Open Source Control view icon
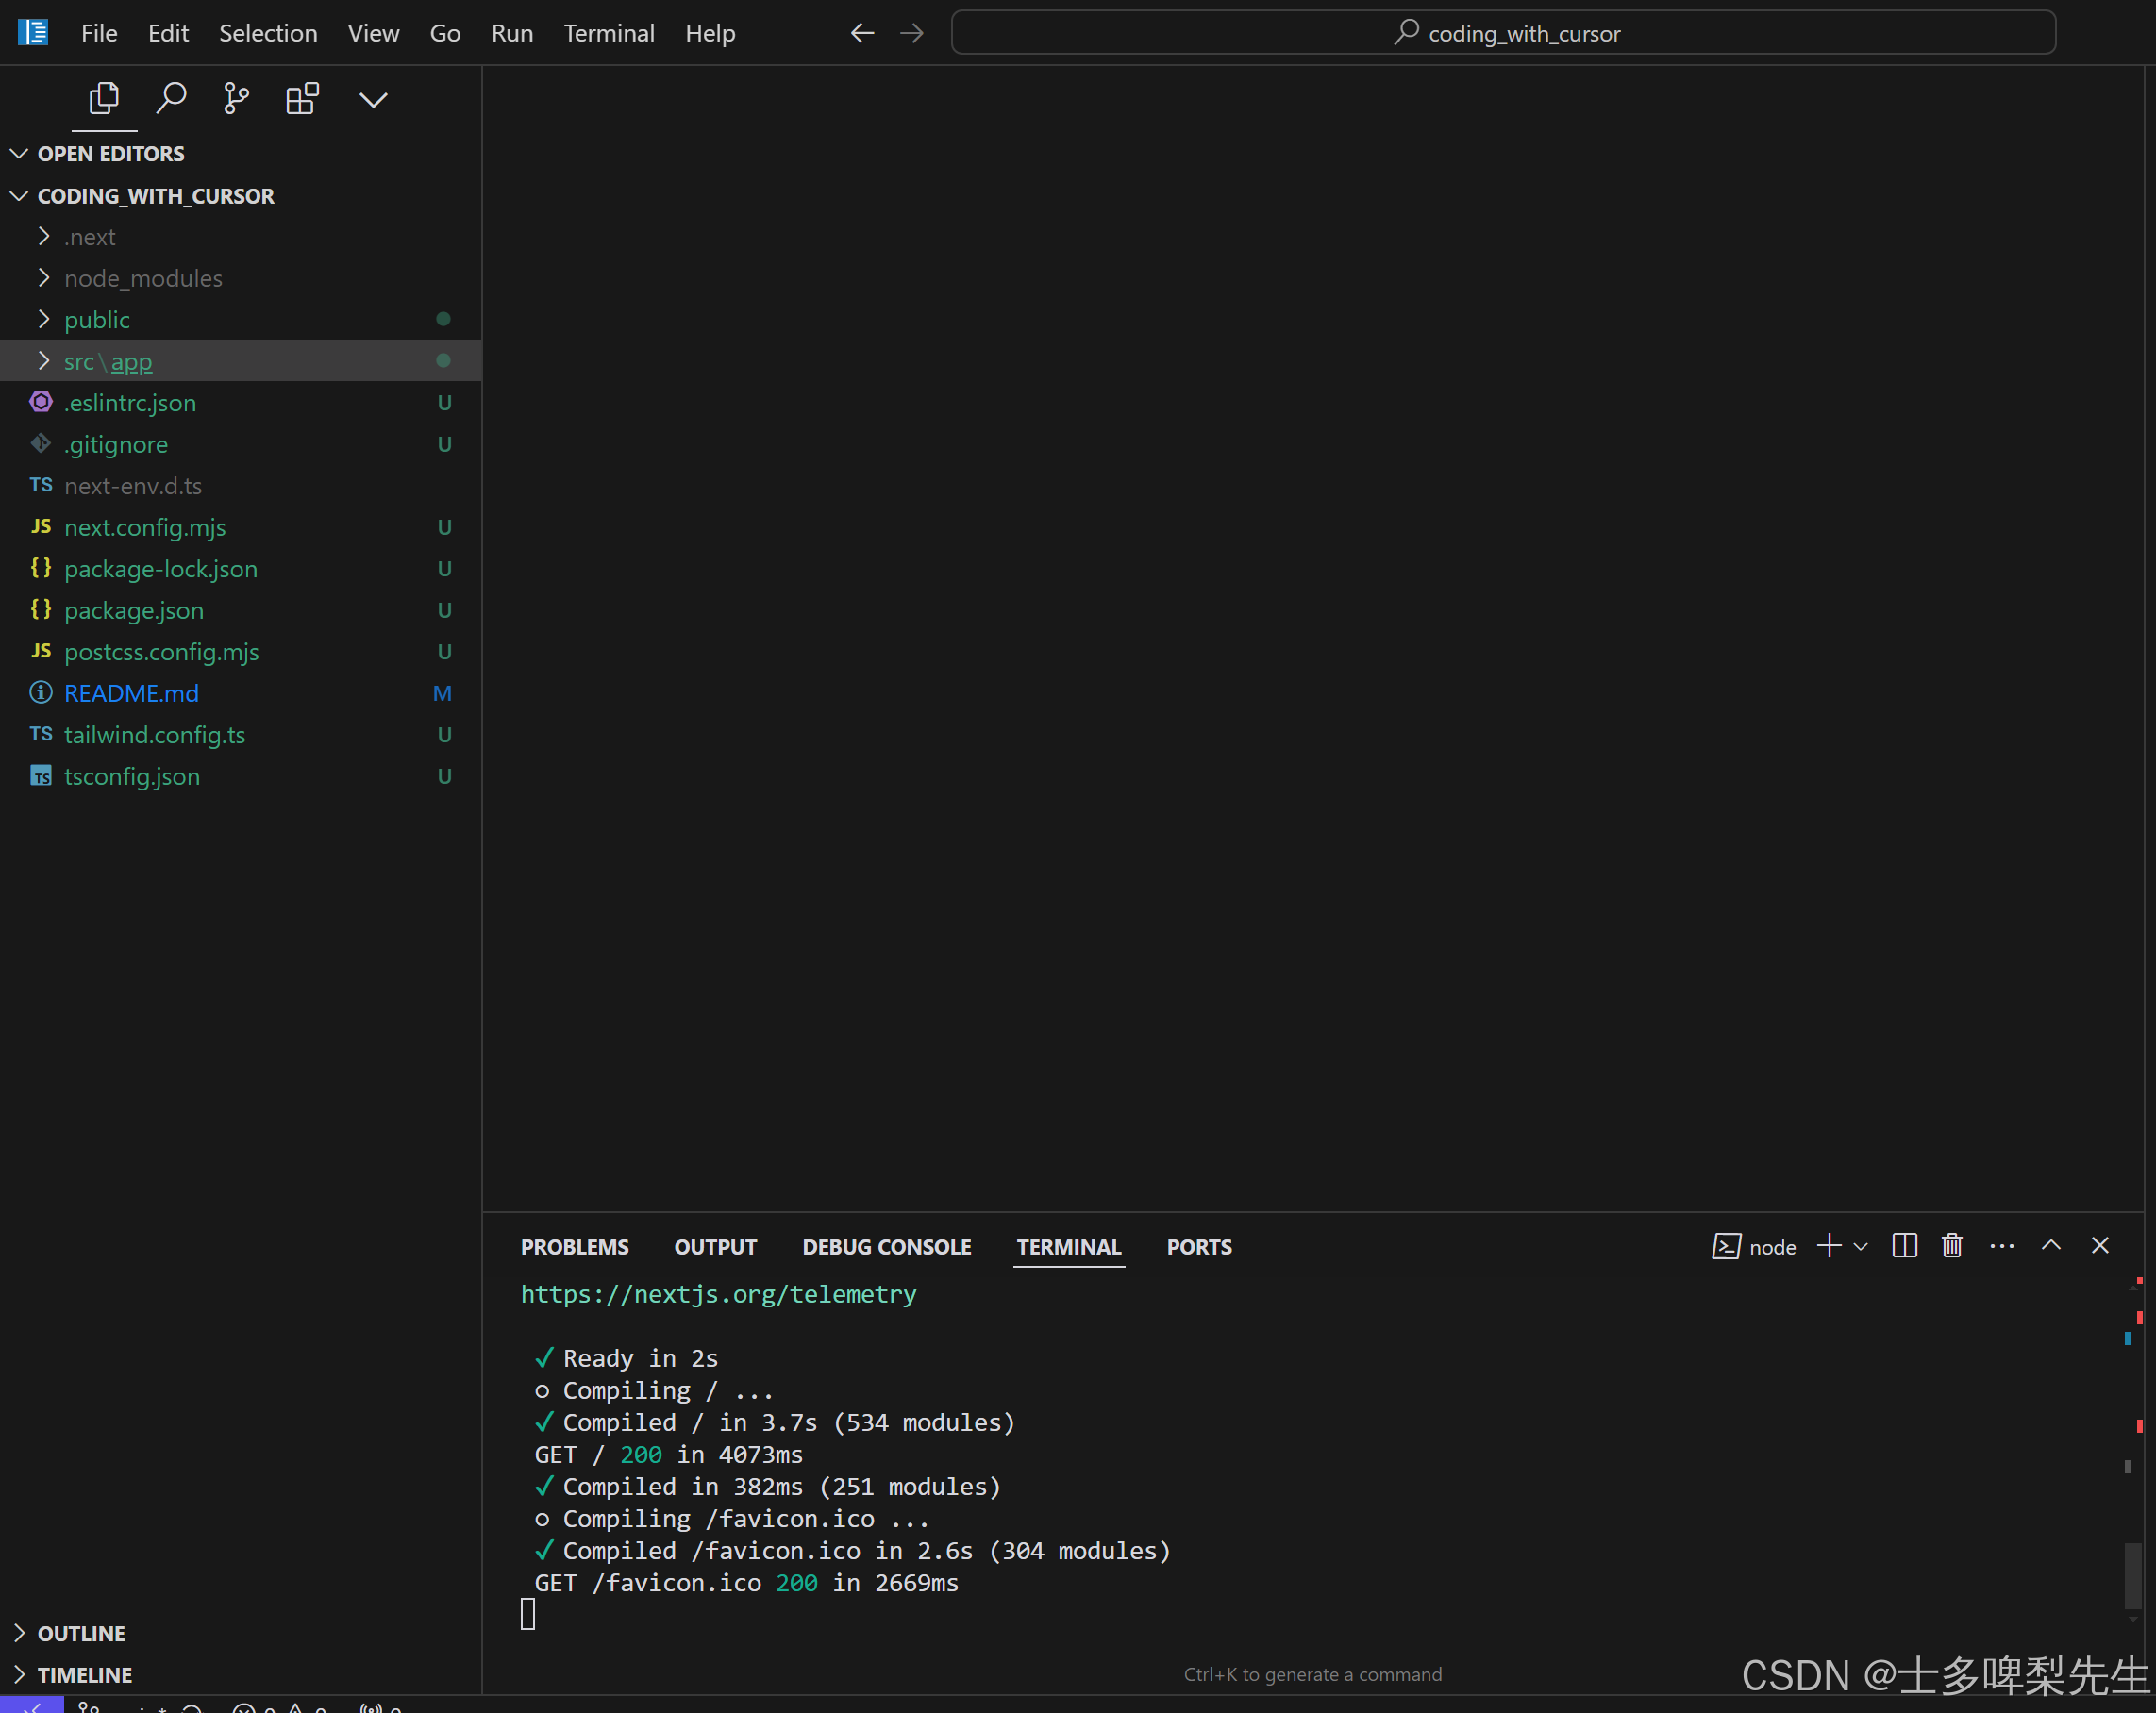The image size is (2156, 1713). pos(236,98)
